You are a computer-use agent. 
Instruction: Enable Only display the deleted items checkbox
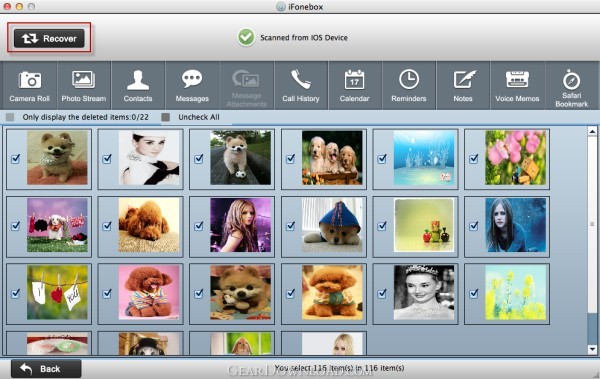[x=10, y=117]
